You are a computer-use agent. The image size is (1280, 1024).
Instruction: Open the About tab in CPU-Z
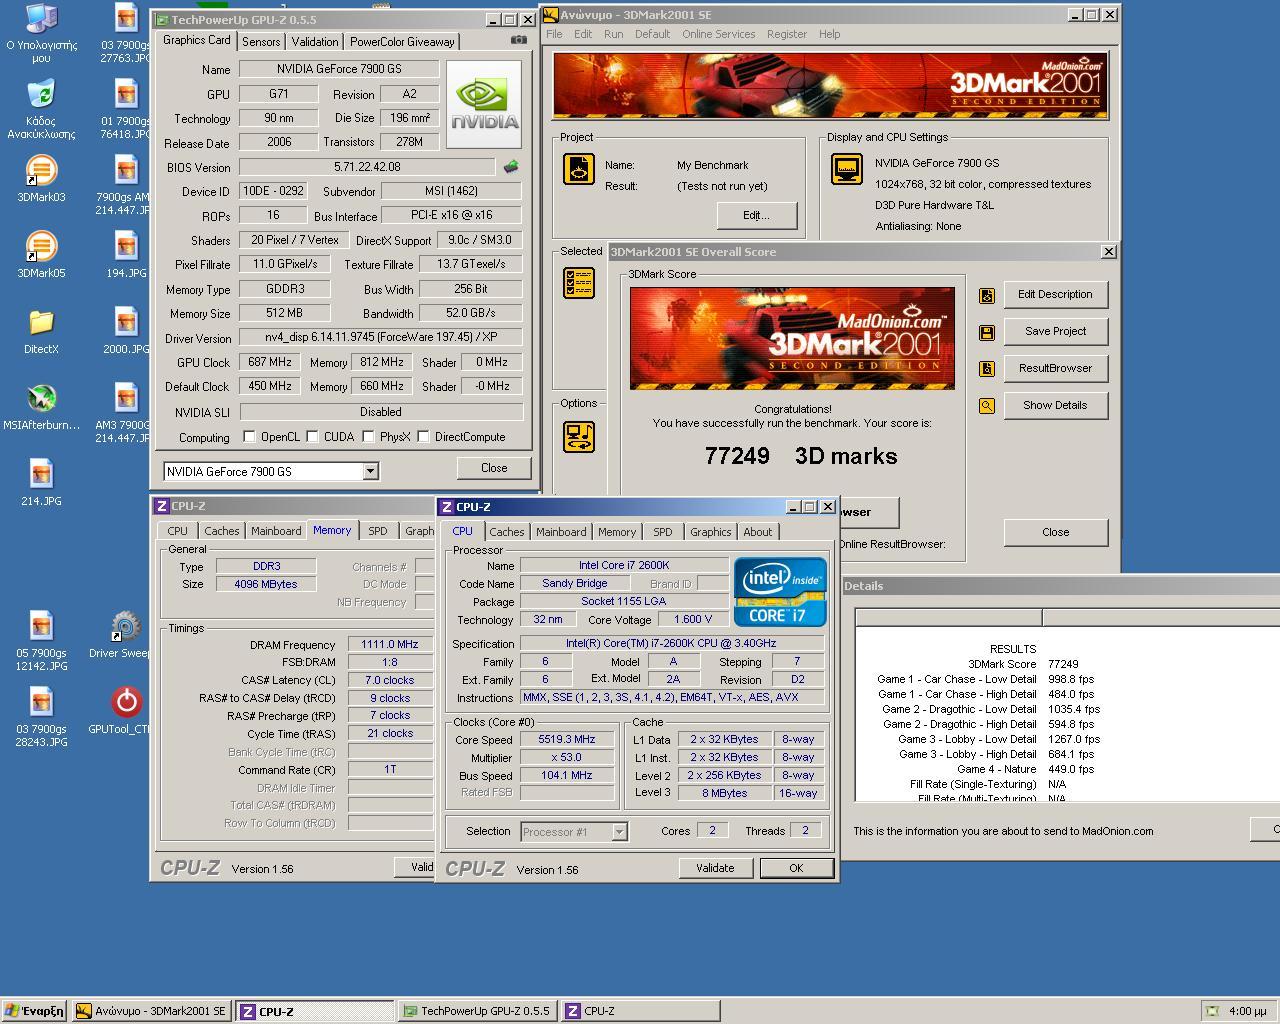[x=758, y=532]
